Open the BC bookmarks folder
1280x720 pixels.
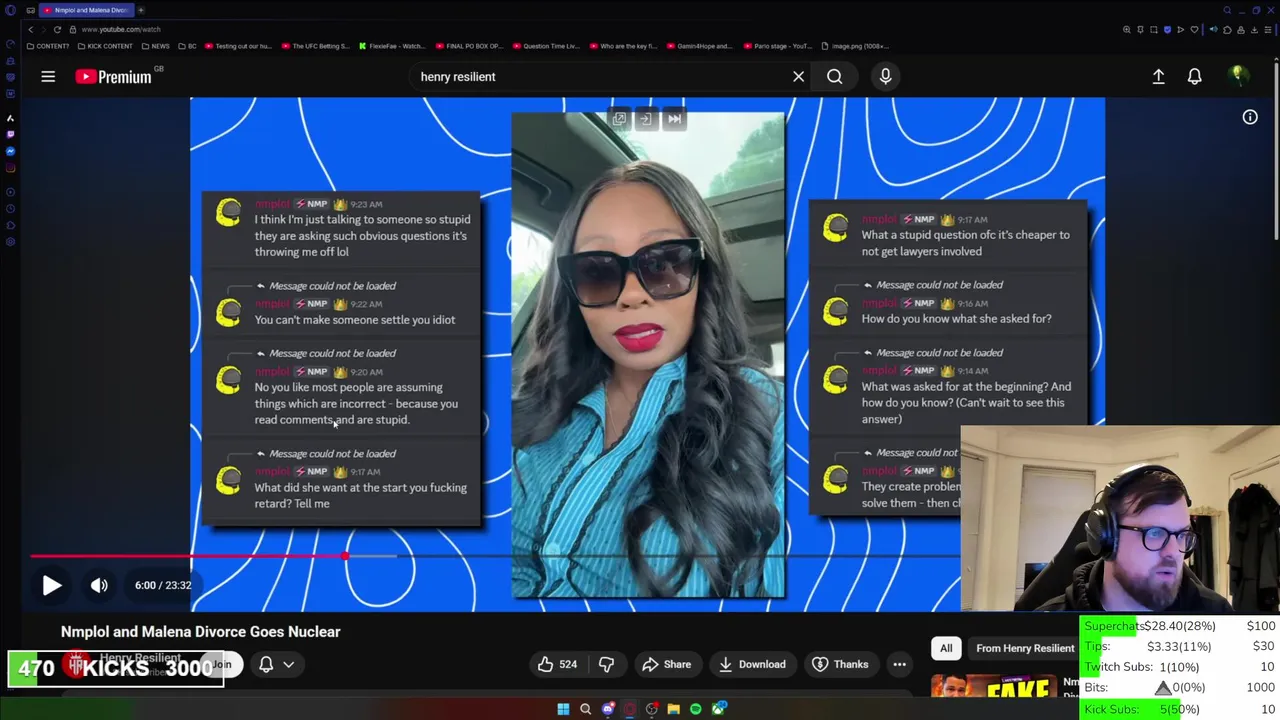coord(187,46)
